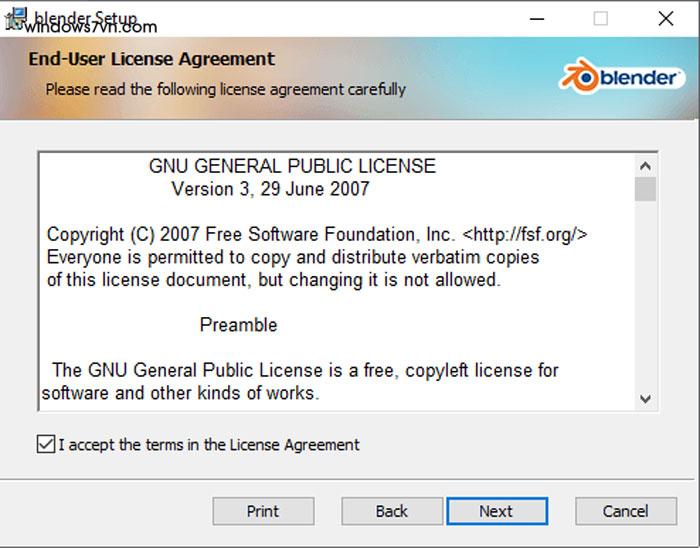Image resolution: width=700 pixels, height=548 pixels.
Task: Minimize the Blender Setup window
Action: tap(535, 19)
